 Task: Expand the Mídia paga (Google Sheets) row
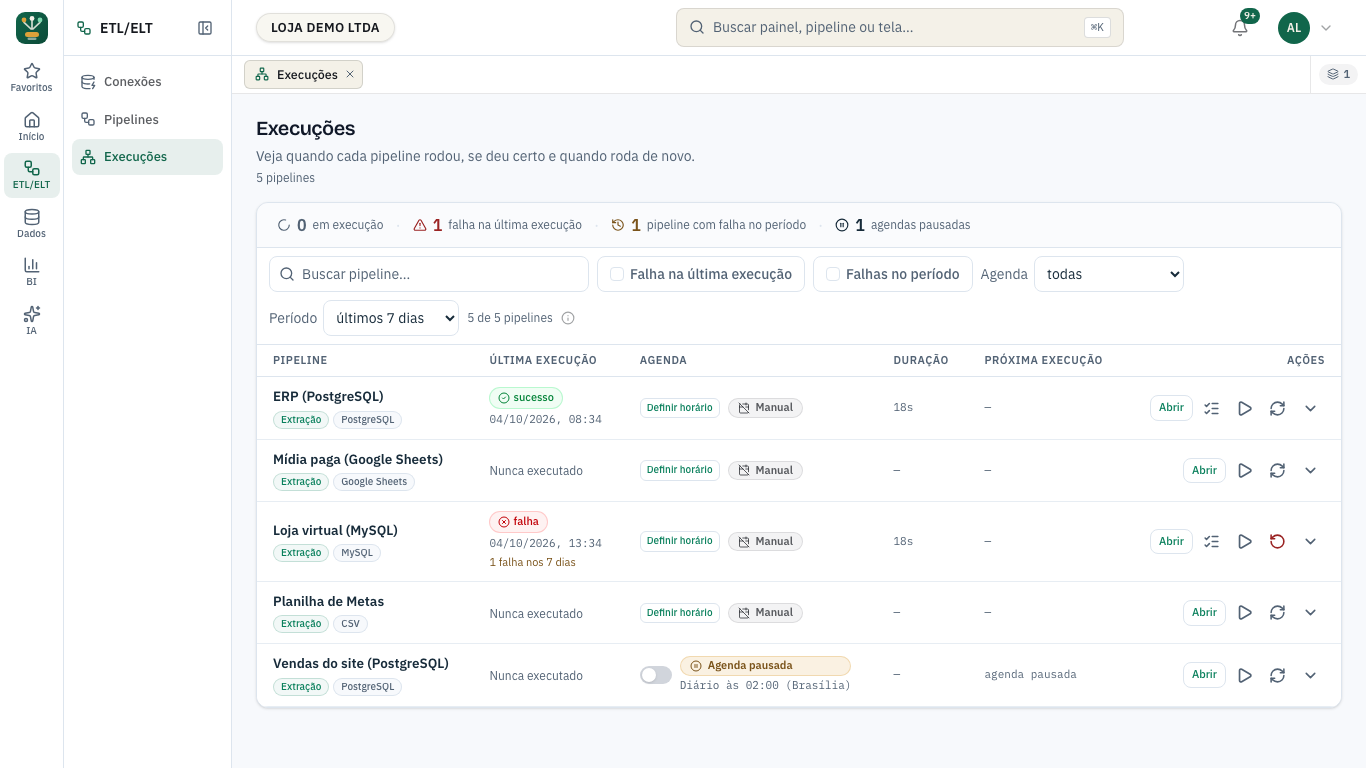(x=1310, y=470)
